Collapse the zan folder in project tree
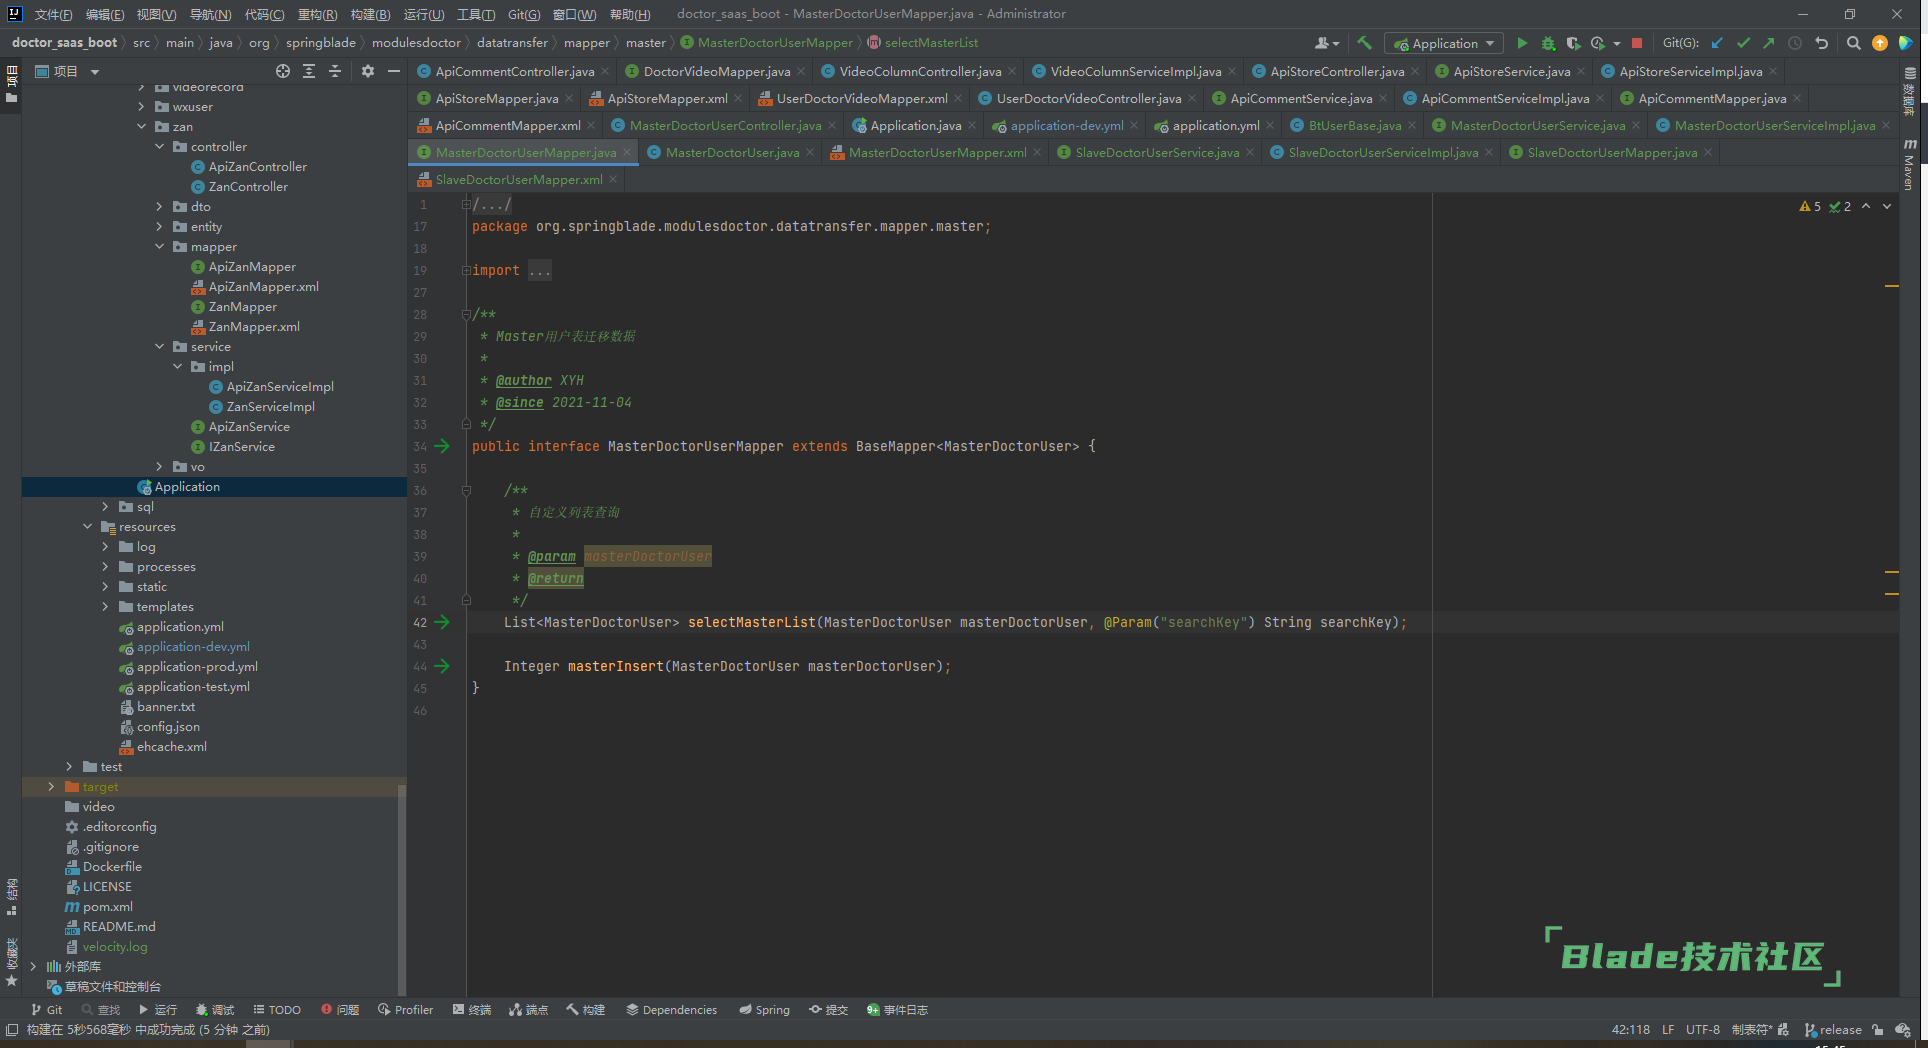Viewport: 1928px width, 1048px height. coord(141,126)
